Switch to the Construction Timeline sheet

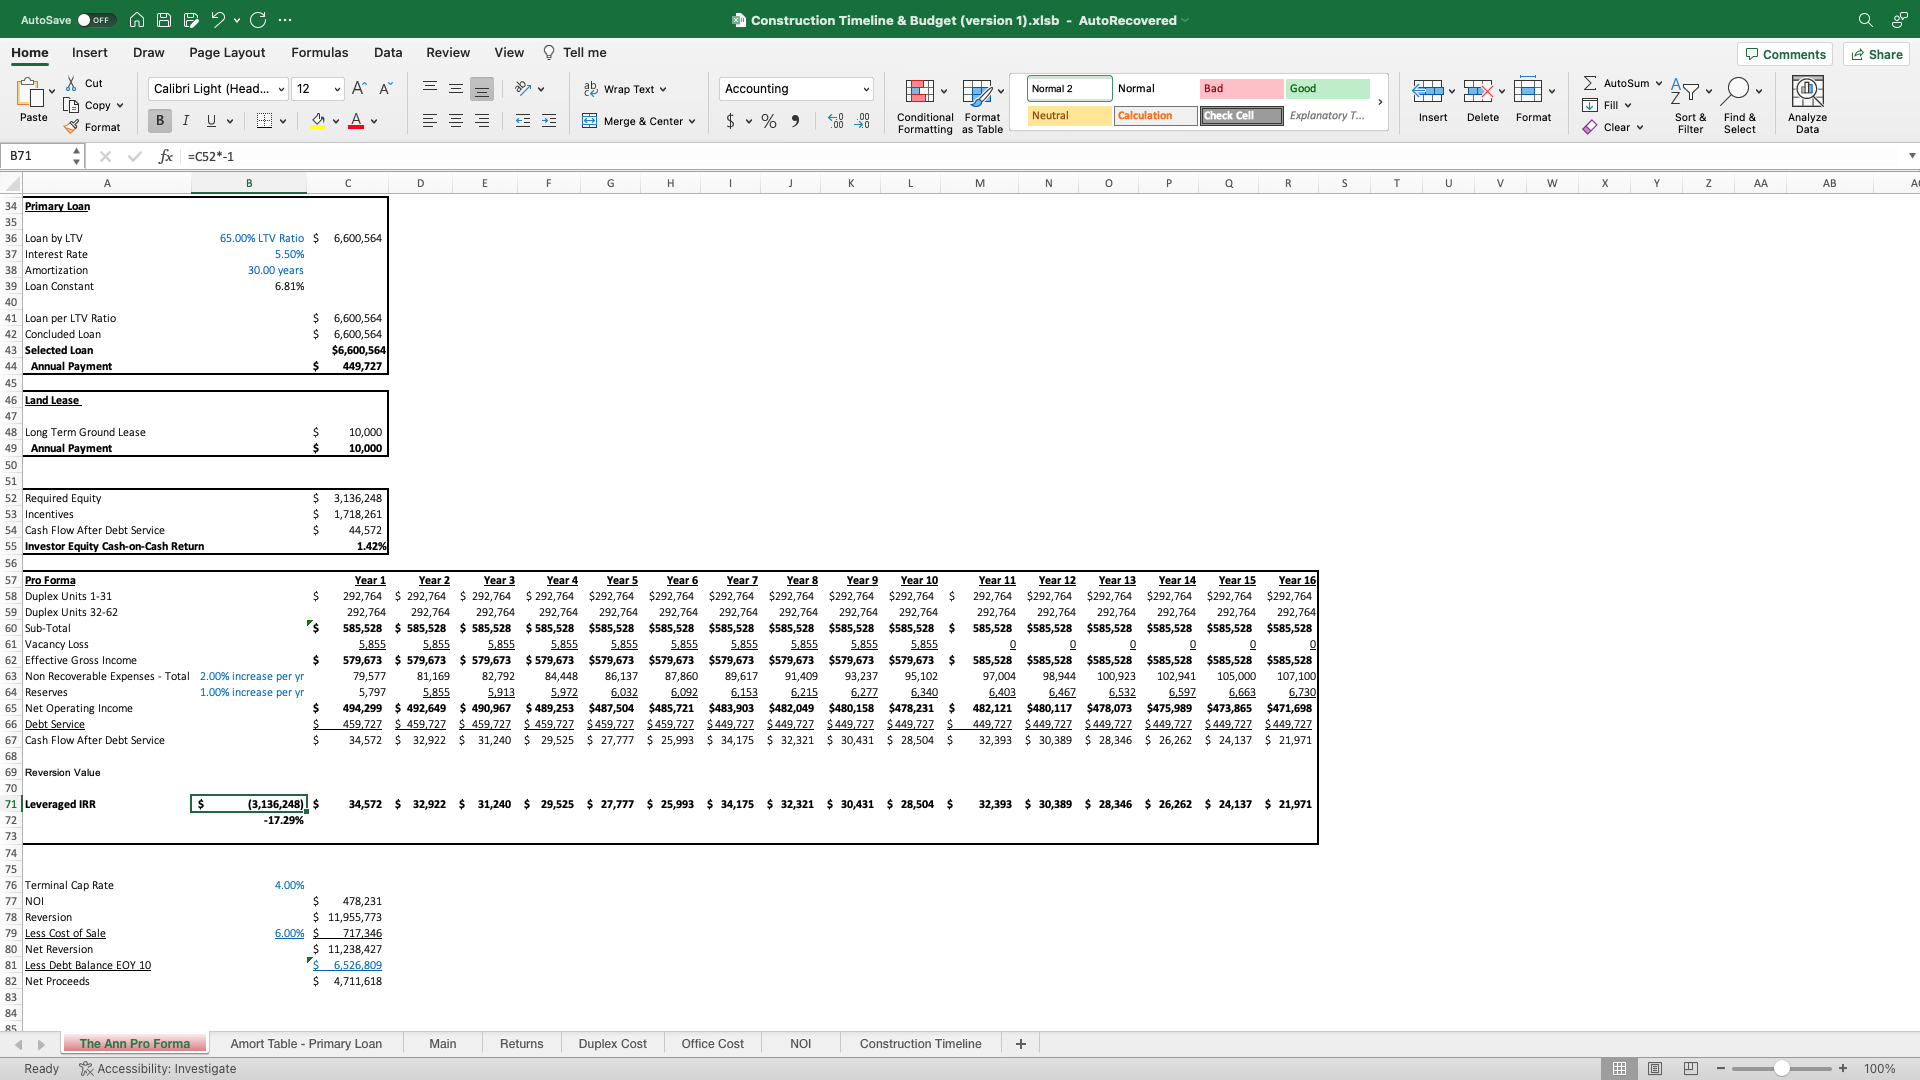coord(920,1043)
